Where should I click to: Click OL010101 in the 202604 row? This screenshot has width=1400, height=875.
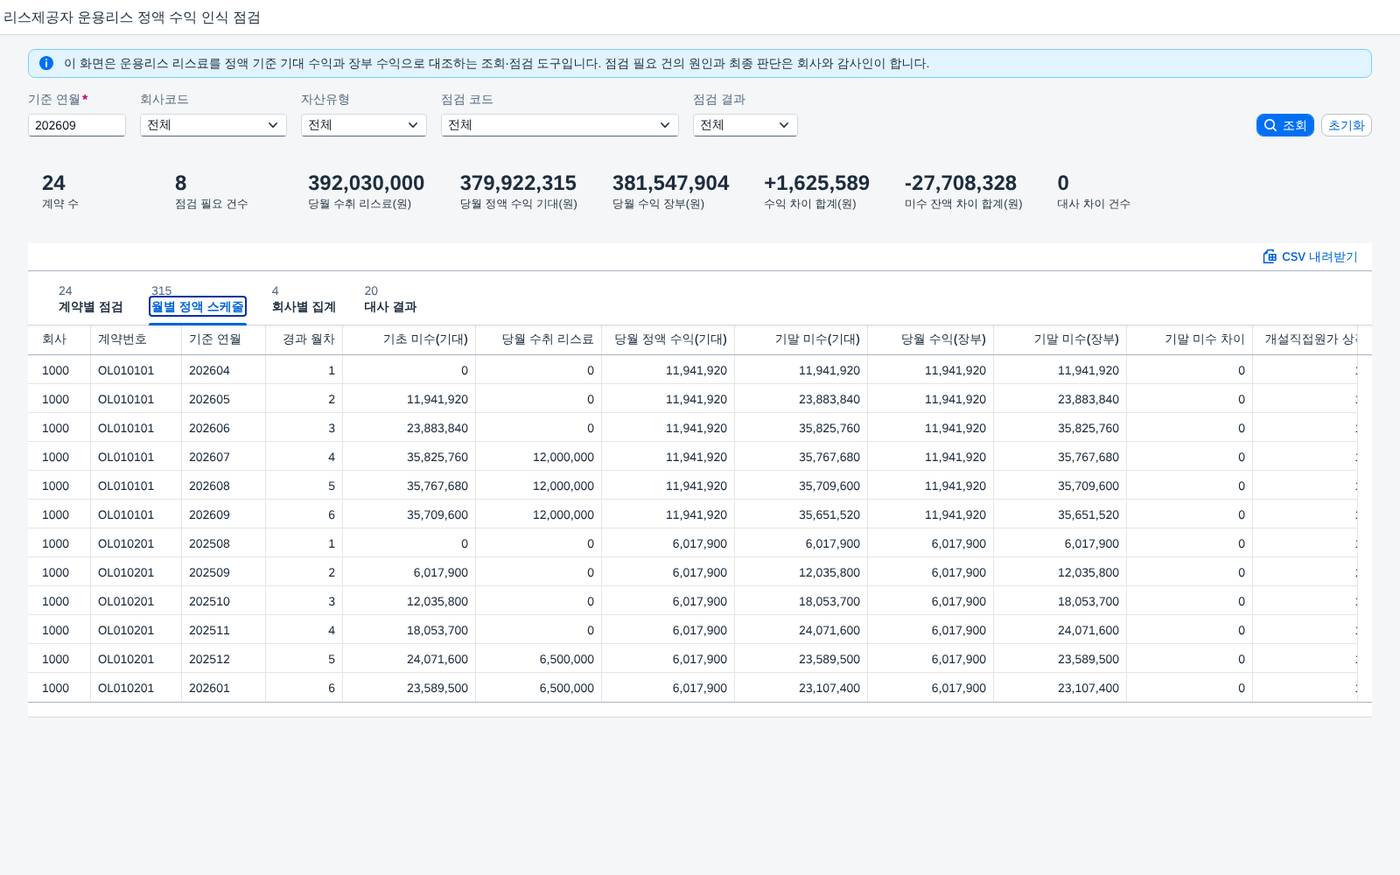pos(126,371)
